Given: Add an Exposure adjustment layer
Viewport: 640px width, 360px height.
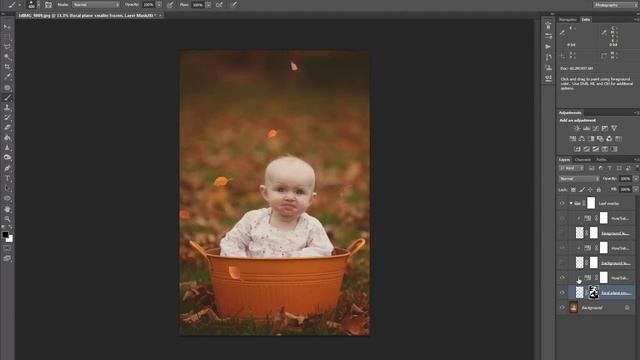Looking at the screenshot, I should [605, 128].
